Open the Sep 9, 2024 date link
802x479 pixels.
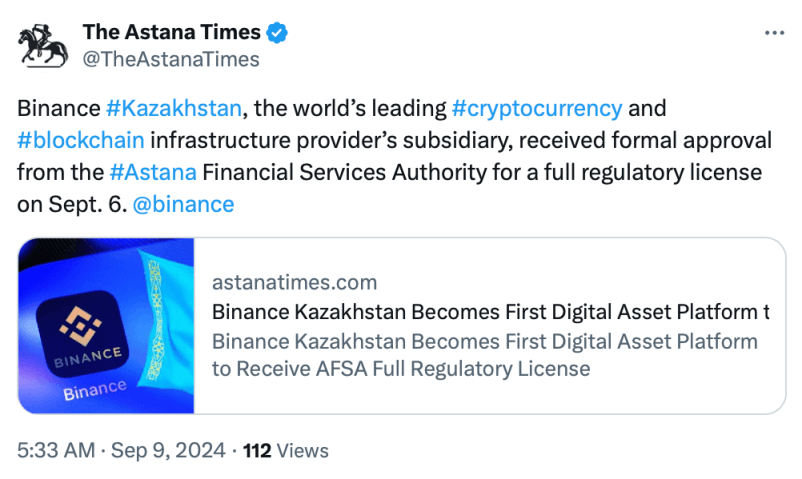[170, 451]
